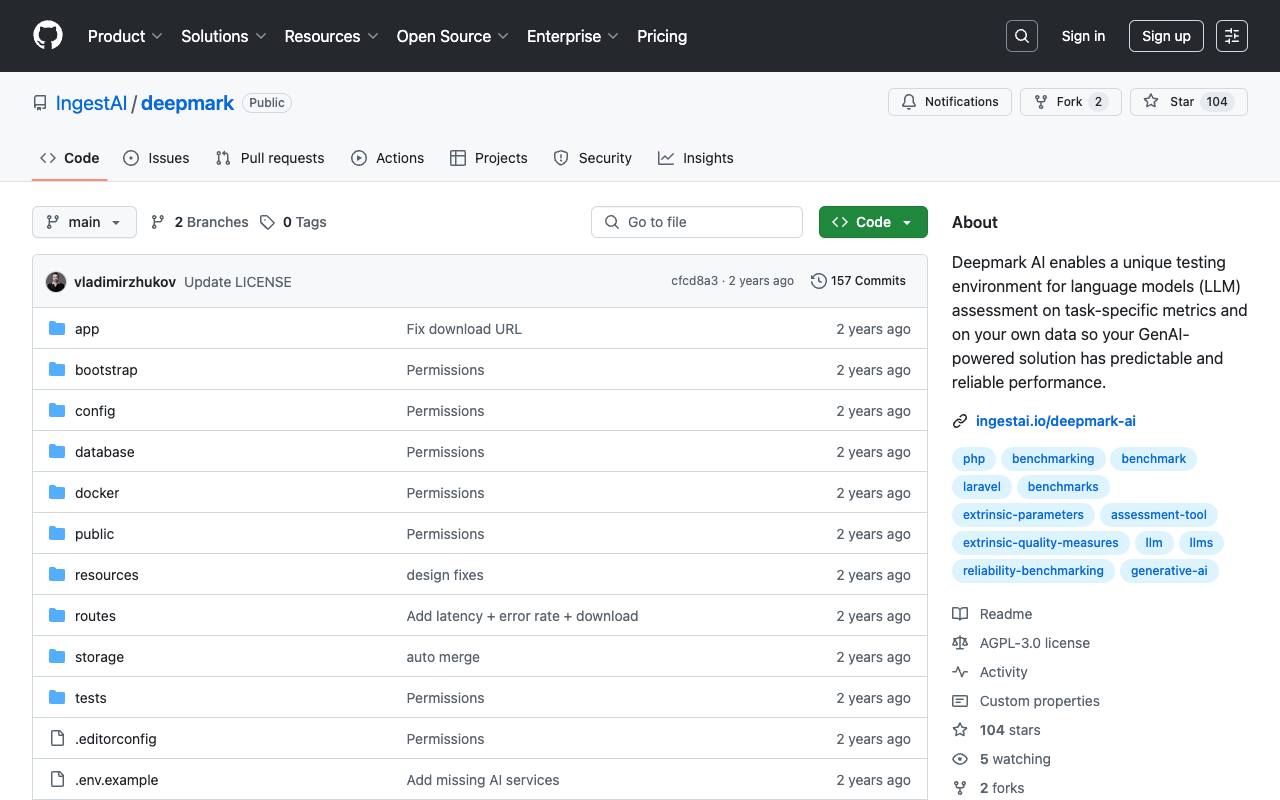Open the 'Update LICENSE' commit message
Viewport: 1280px width, 800px height.
click(238, 282)
